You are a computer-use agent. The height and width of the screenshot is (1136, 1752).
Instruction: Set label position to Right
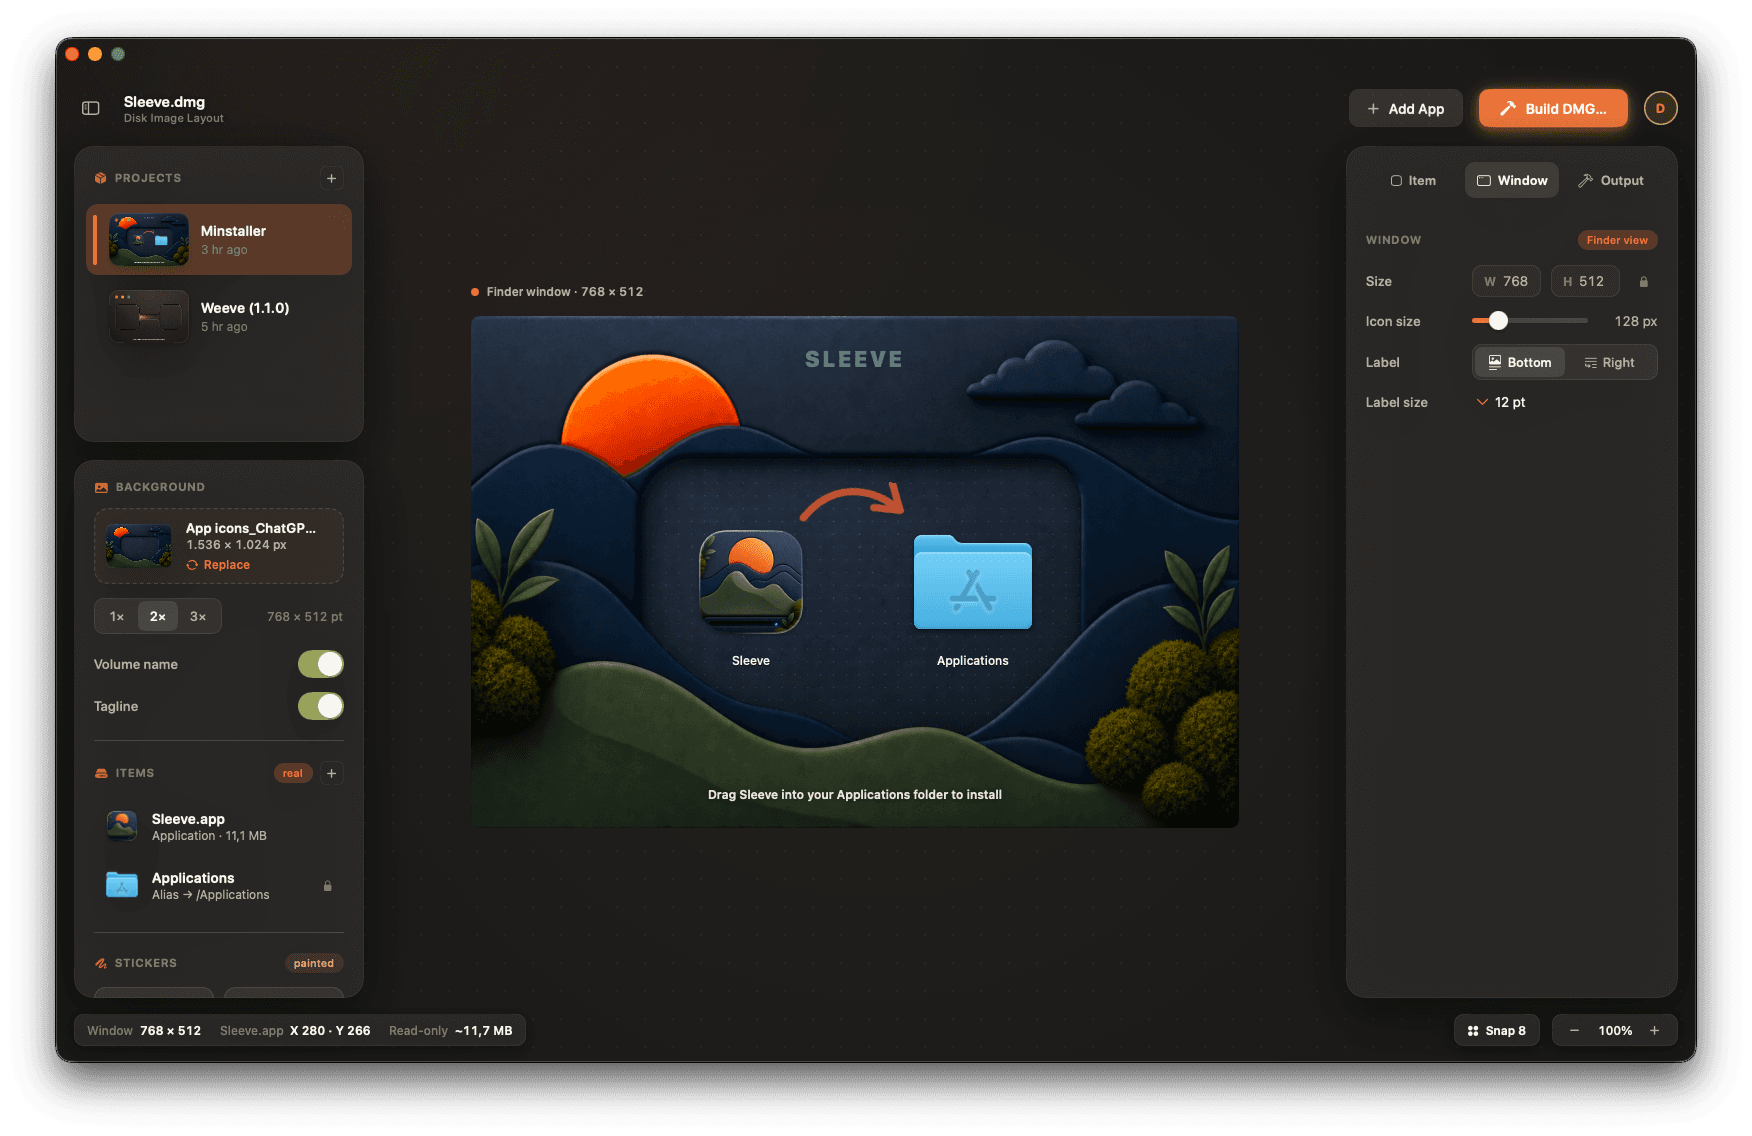click(1610, 362)
